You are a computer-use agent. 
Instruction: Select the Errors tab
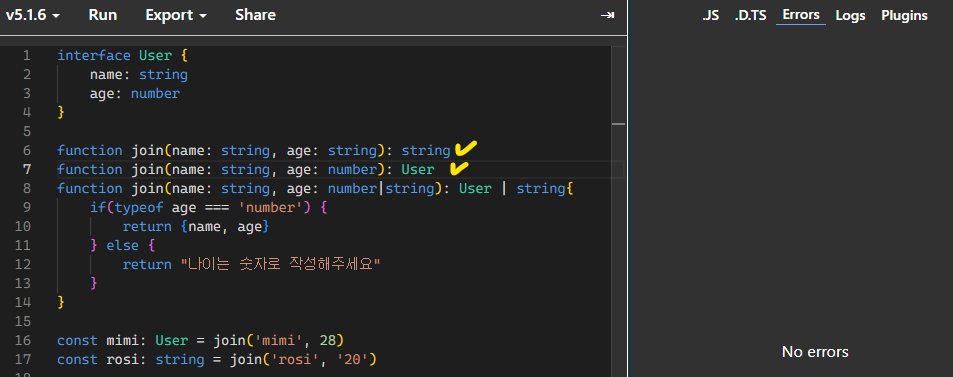coord(801,15)
